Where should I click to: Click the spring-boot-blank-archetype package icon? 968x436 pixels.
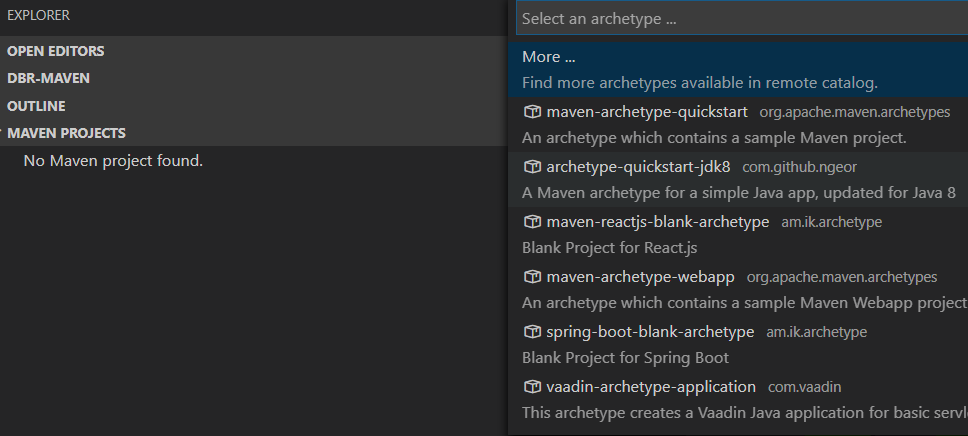coord(532,332)
